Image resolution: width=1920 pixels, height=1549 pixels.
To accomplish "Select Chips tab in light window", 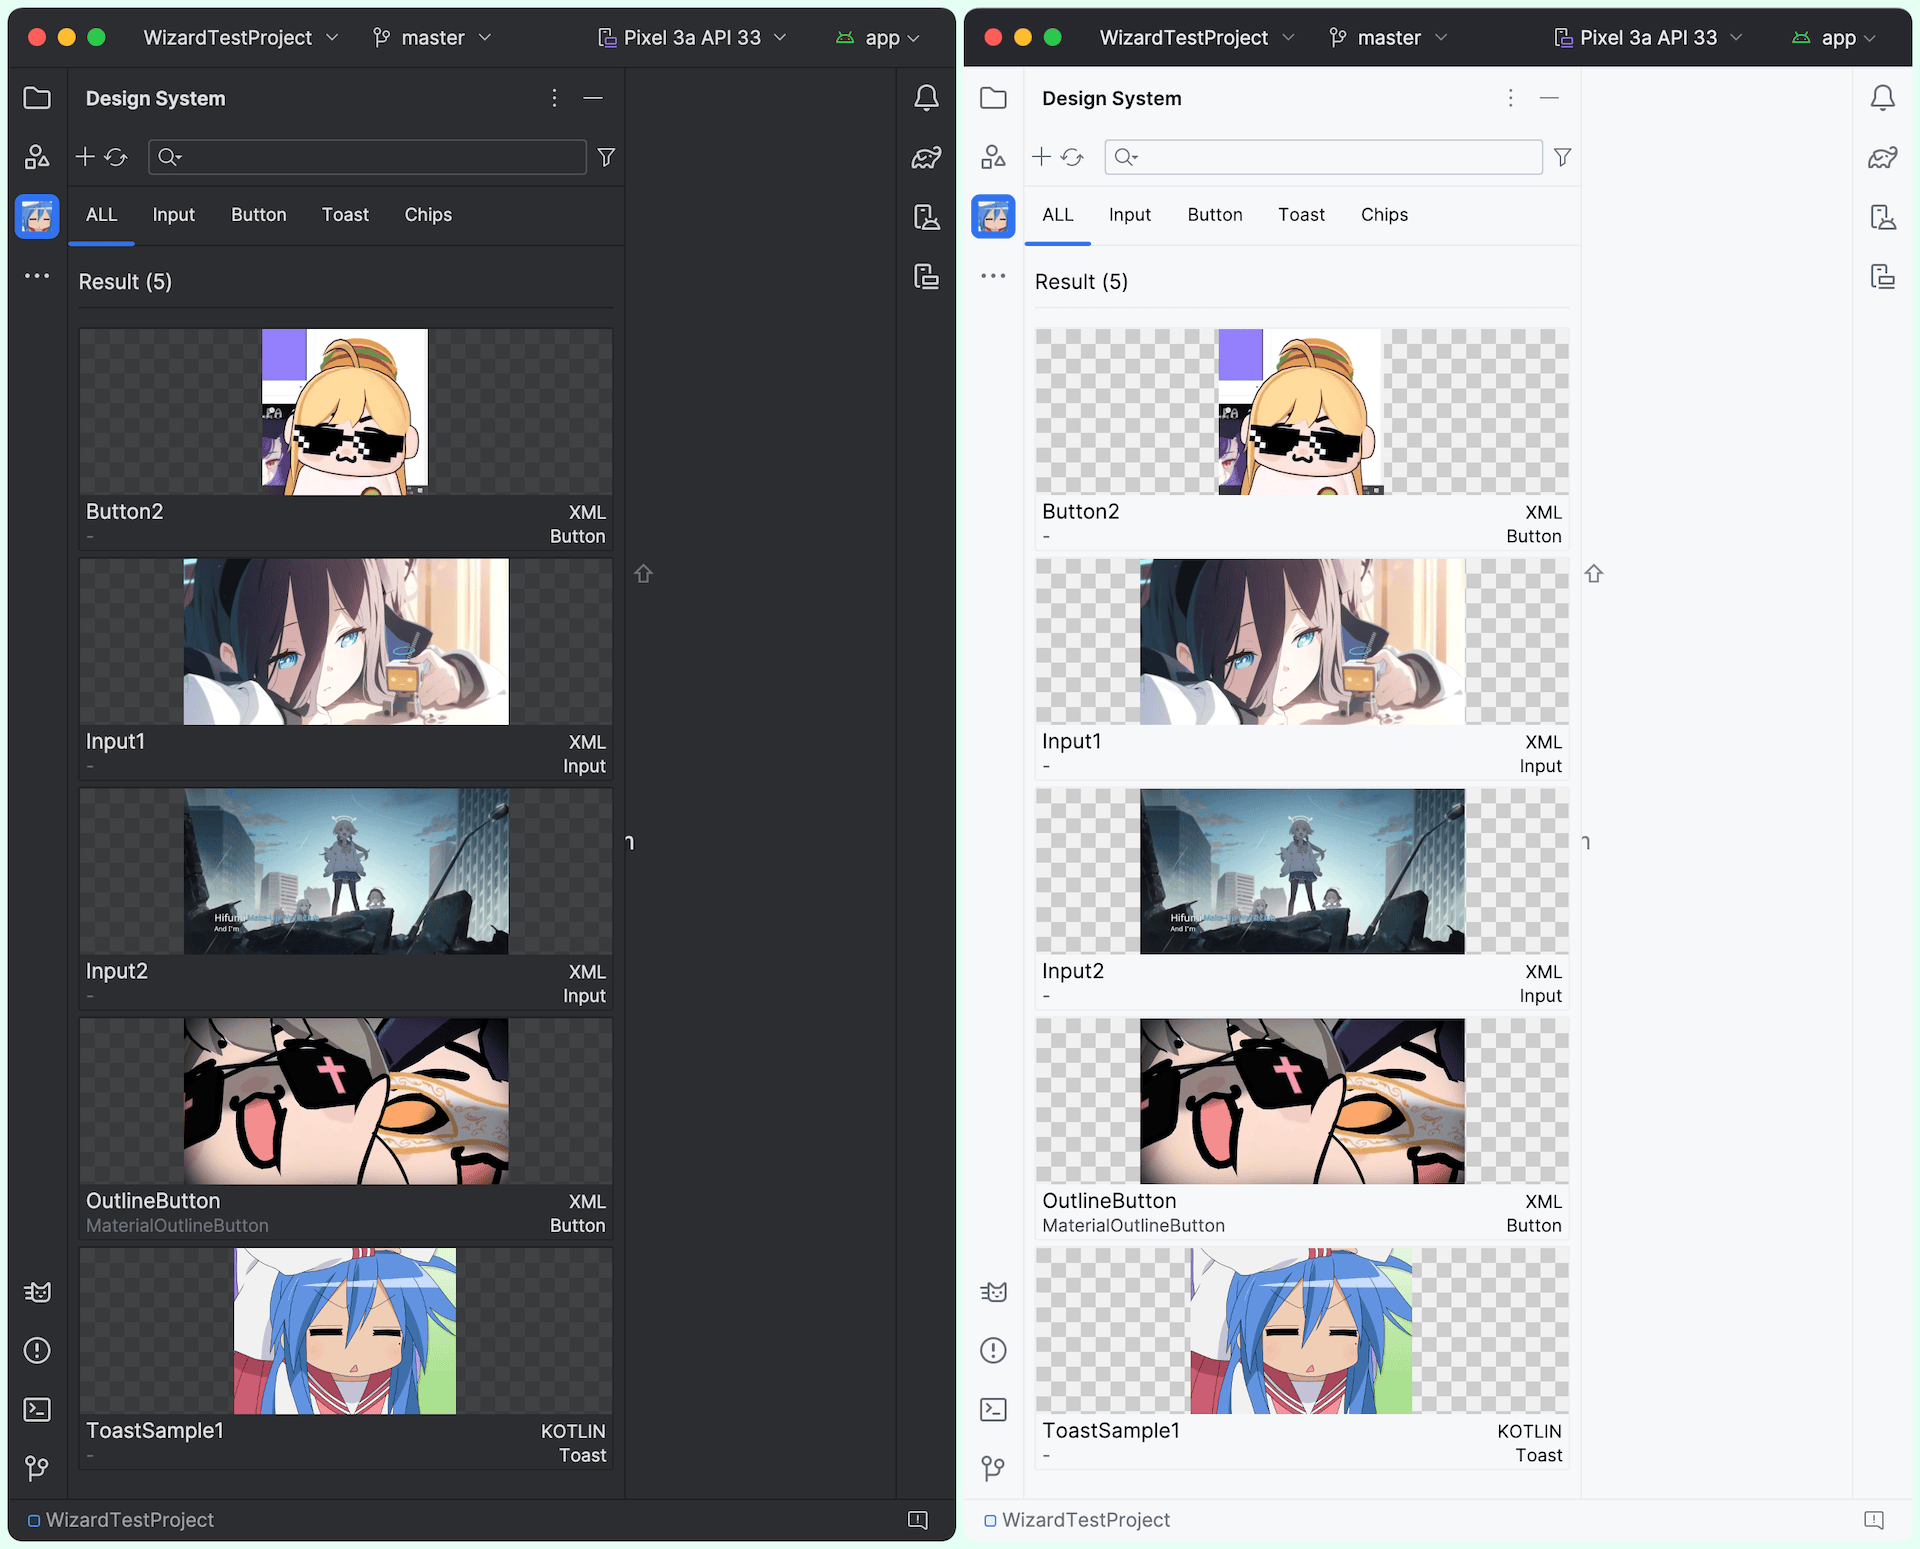I will point(1384,215).
